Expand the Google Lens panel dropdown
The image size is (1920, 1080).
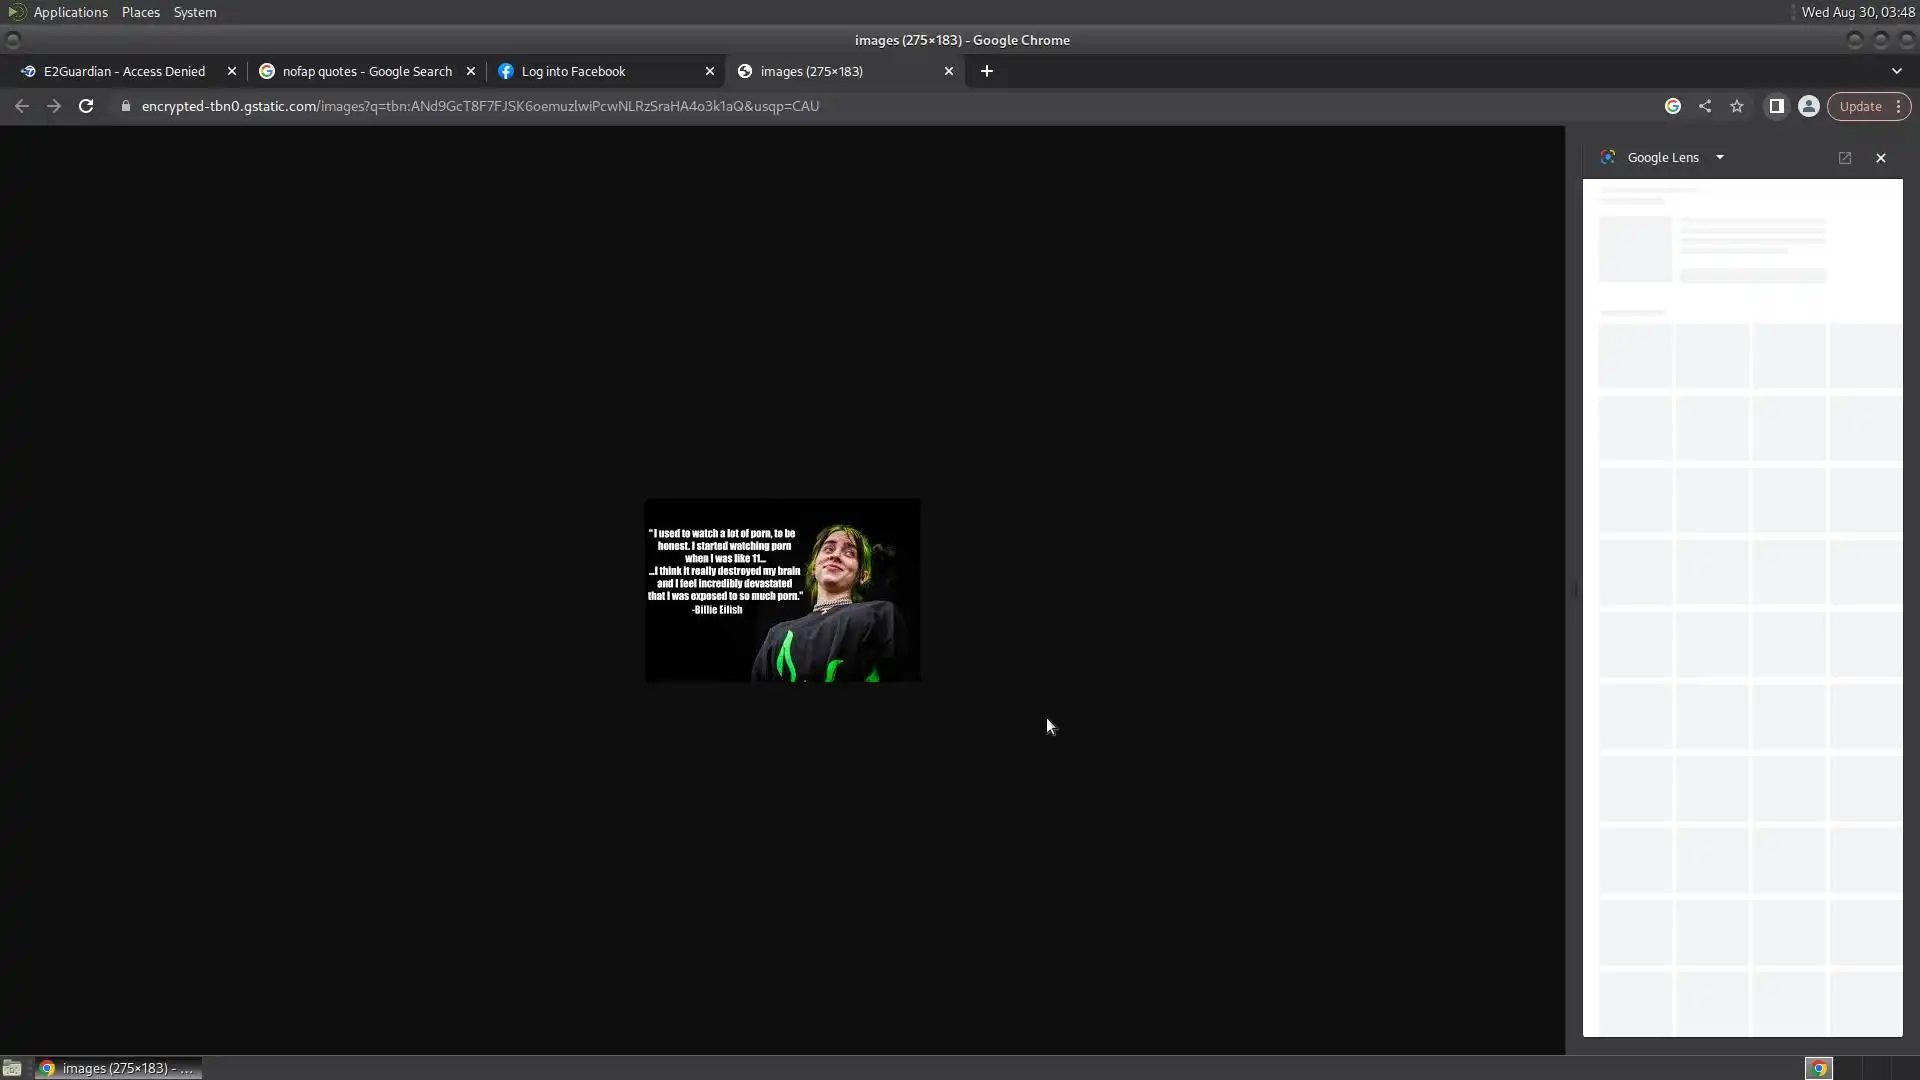[1720, 158]
